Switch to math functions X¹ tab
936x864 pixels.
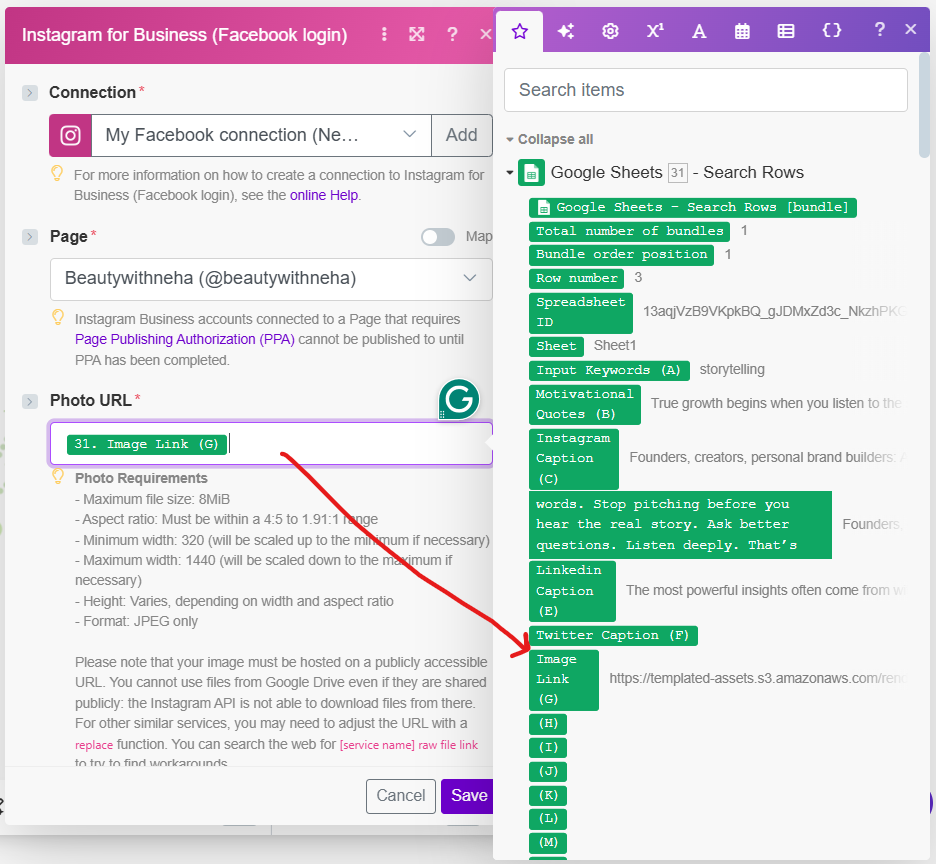pos(655,30)
